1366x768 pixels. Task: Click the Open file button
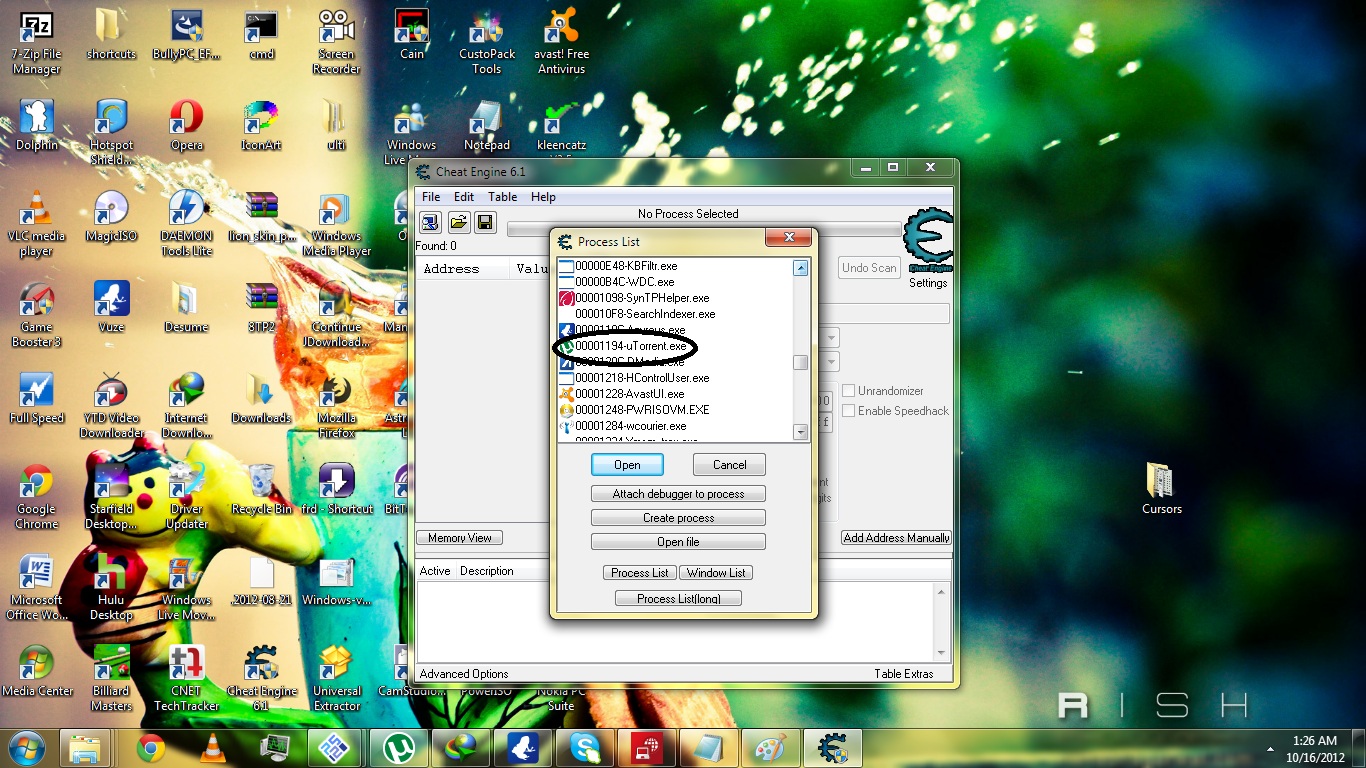[x=678, y=542]
